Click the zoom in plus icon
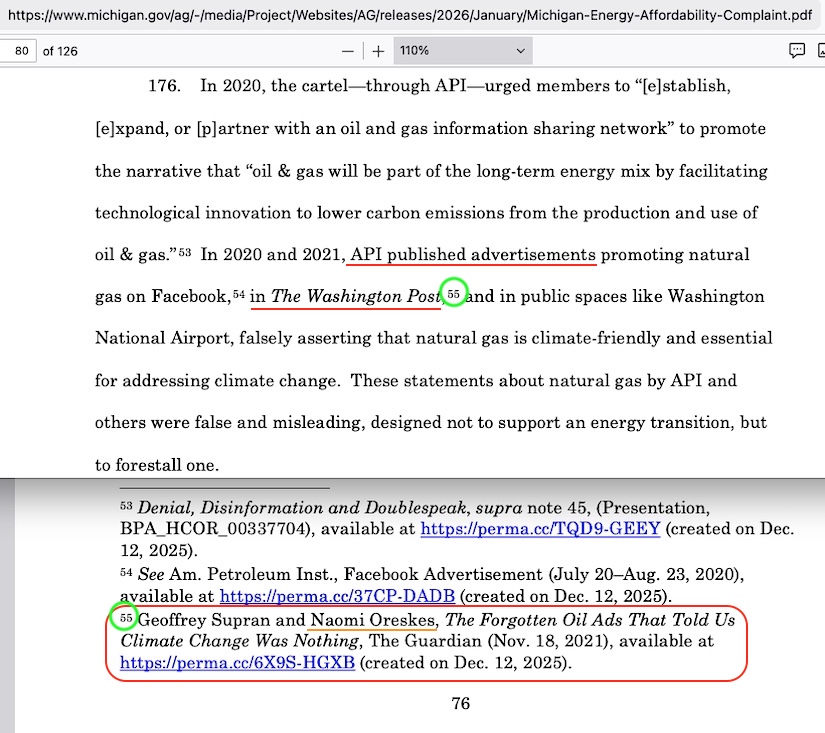The image size is (825, 733). tap(378, 51)
